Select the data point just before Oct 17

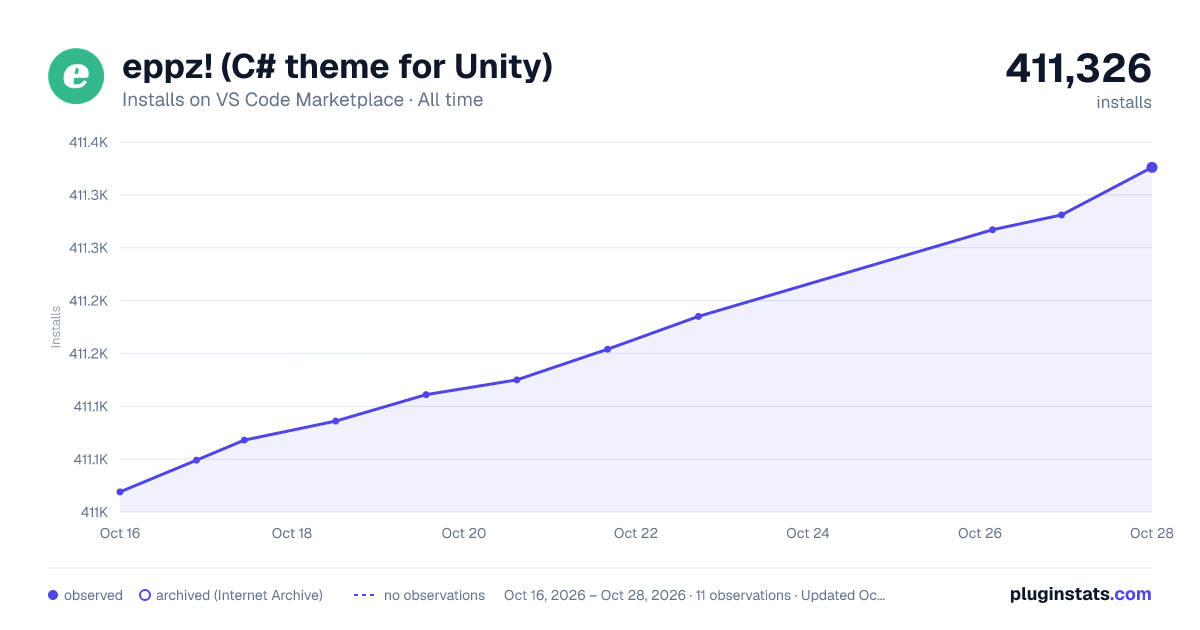pos(196,460)
